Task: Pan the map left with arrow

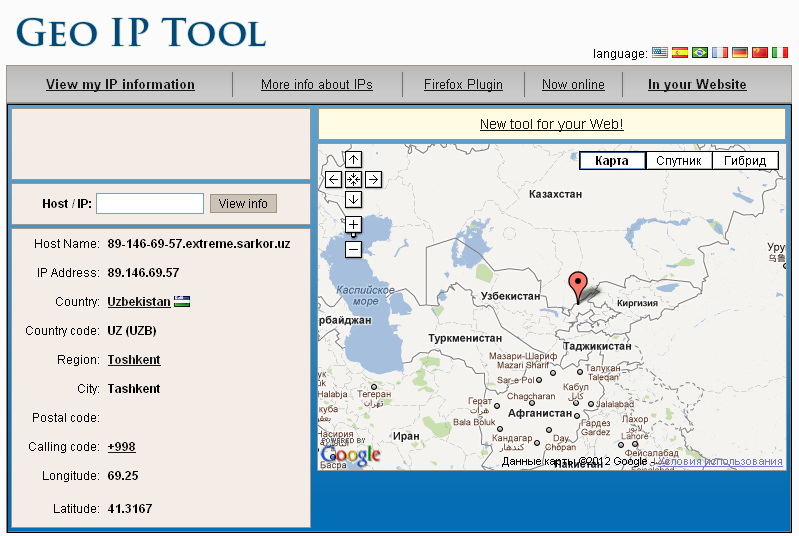Action: pyautogui.click(x=333, y=179)
